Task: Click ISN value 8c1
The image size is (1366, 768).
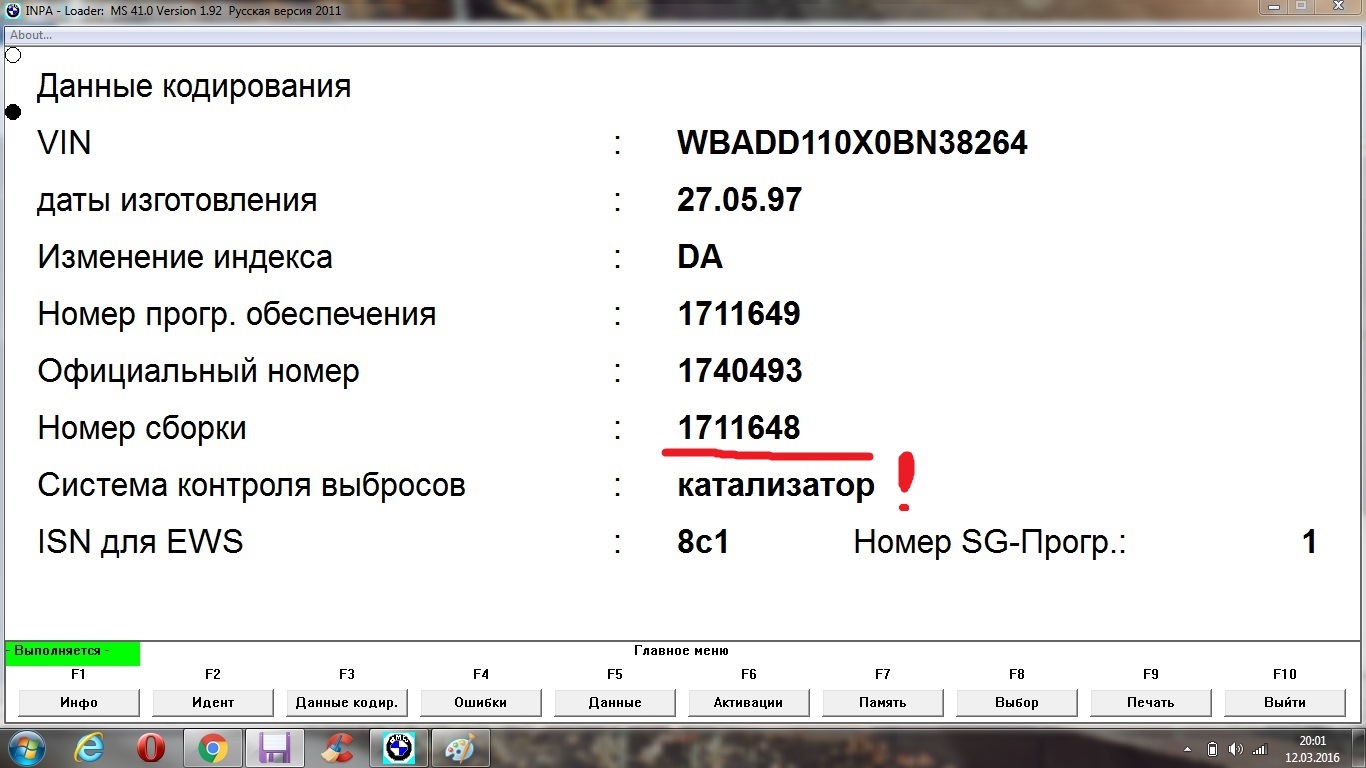Action: pyautogui.click(x=703, y=542)
